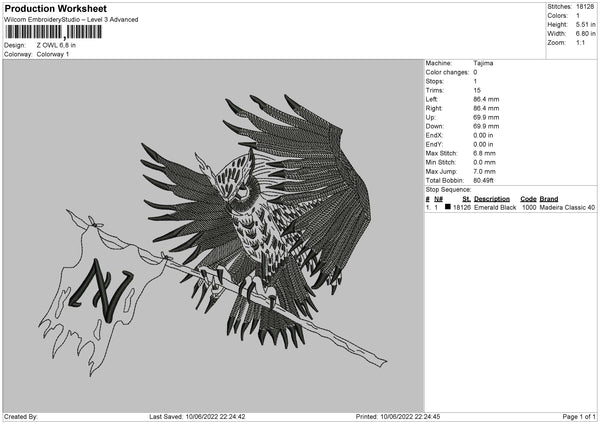Screen dimensions: 600x424
Task: Click the 'Brand' column header
Action: coord(549,199)
